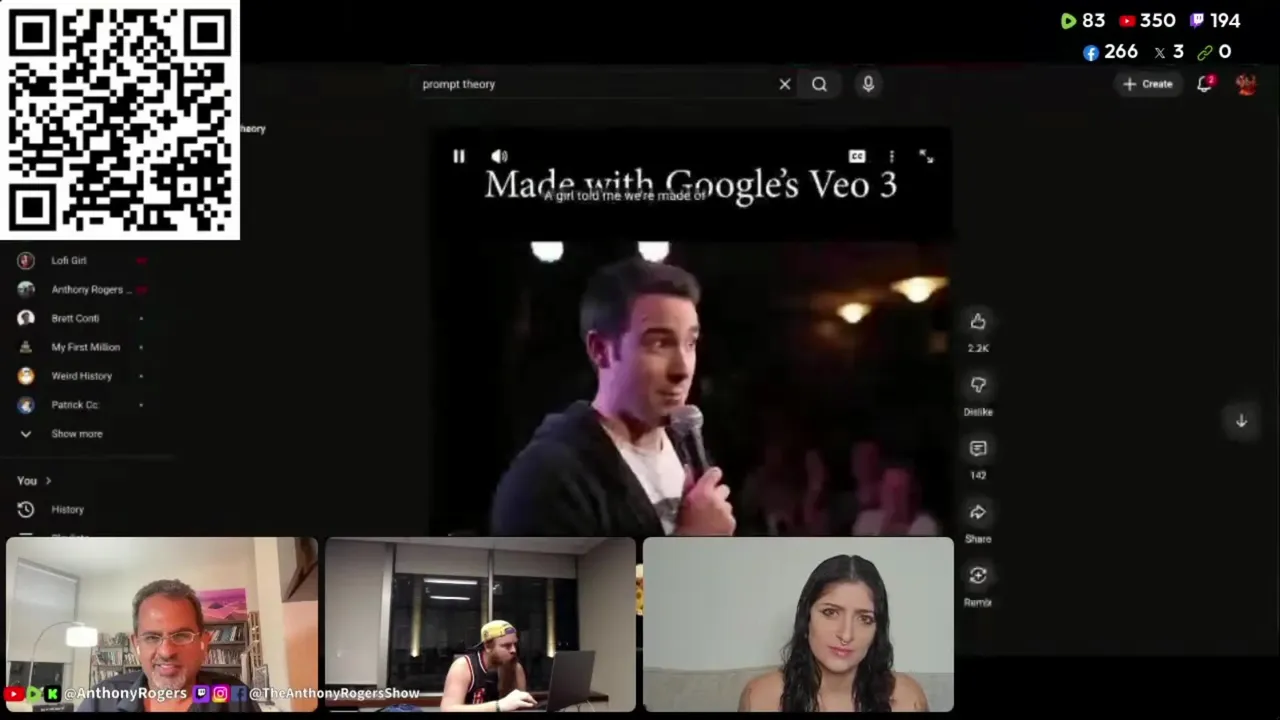Open the You section
The height and width of the screenshot is (720, 1280).
coord(33,481)
